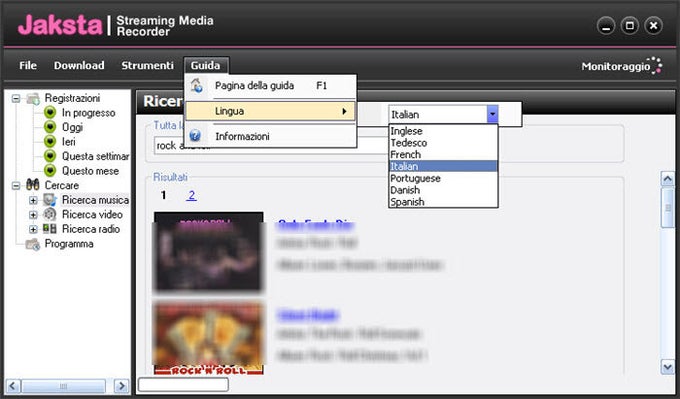The height and width of the screenshot is (399, 680).
Task: Select Ieri recordings item
Action: click(x=69, y=142)
